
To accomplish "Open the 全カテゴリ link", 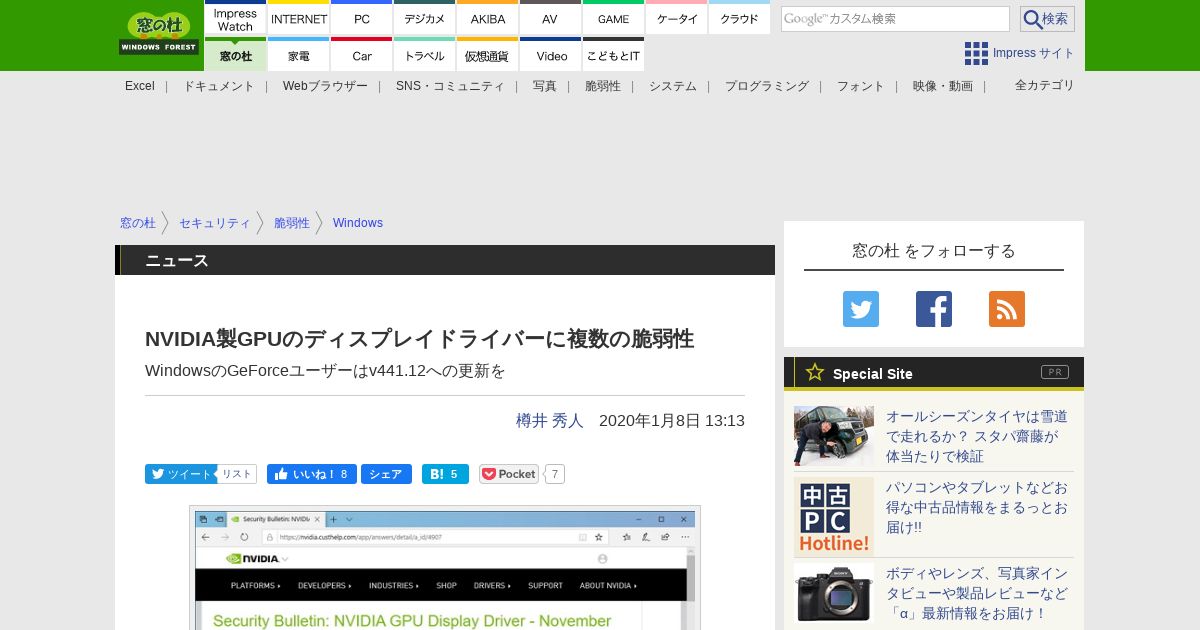I will tap(1045, 85).
